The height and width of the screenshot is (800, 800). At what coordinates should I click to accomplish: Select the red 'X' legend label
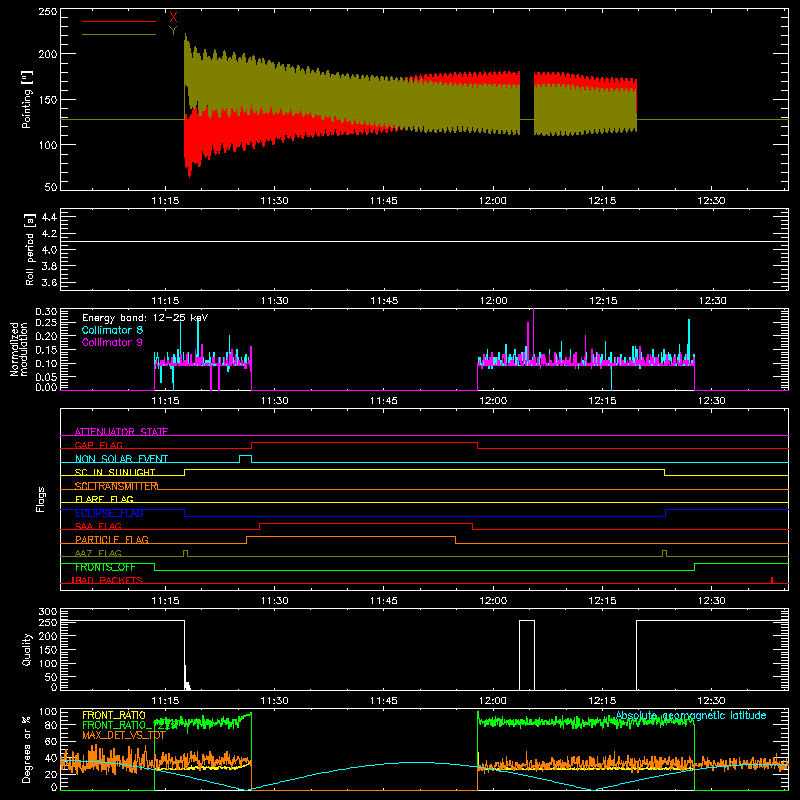[173, 17]
